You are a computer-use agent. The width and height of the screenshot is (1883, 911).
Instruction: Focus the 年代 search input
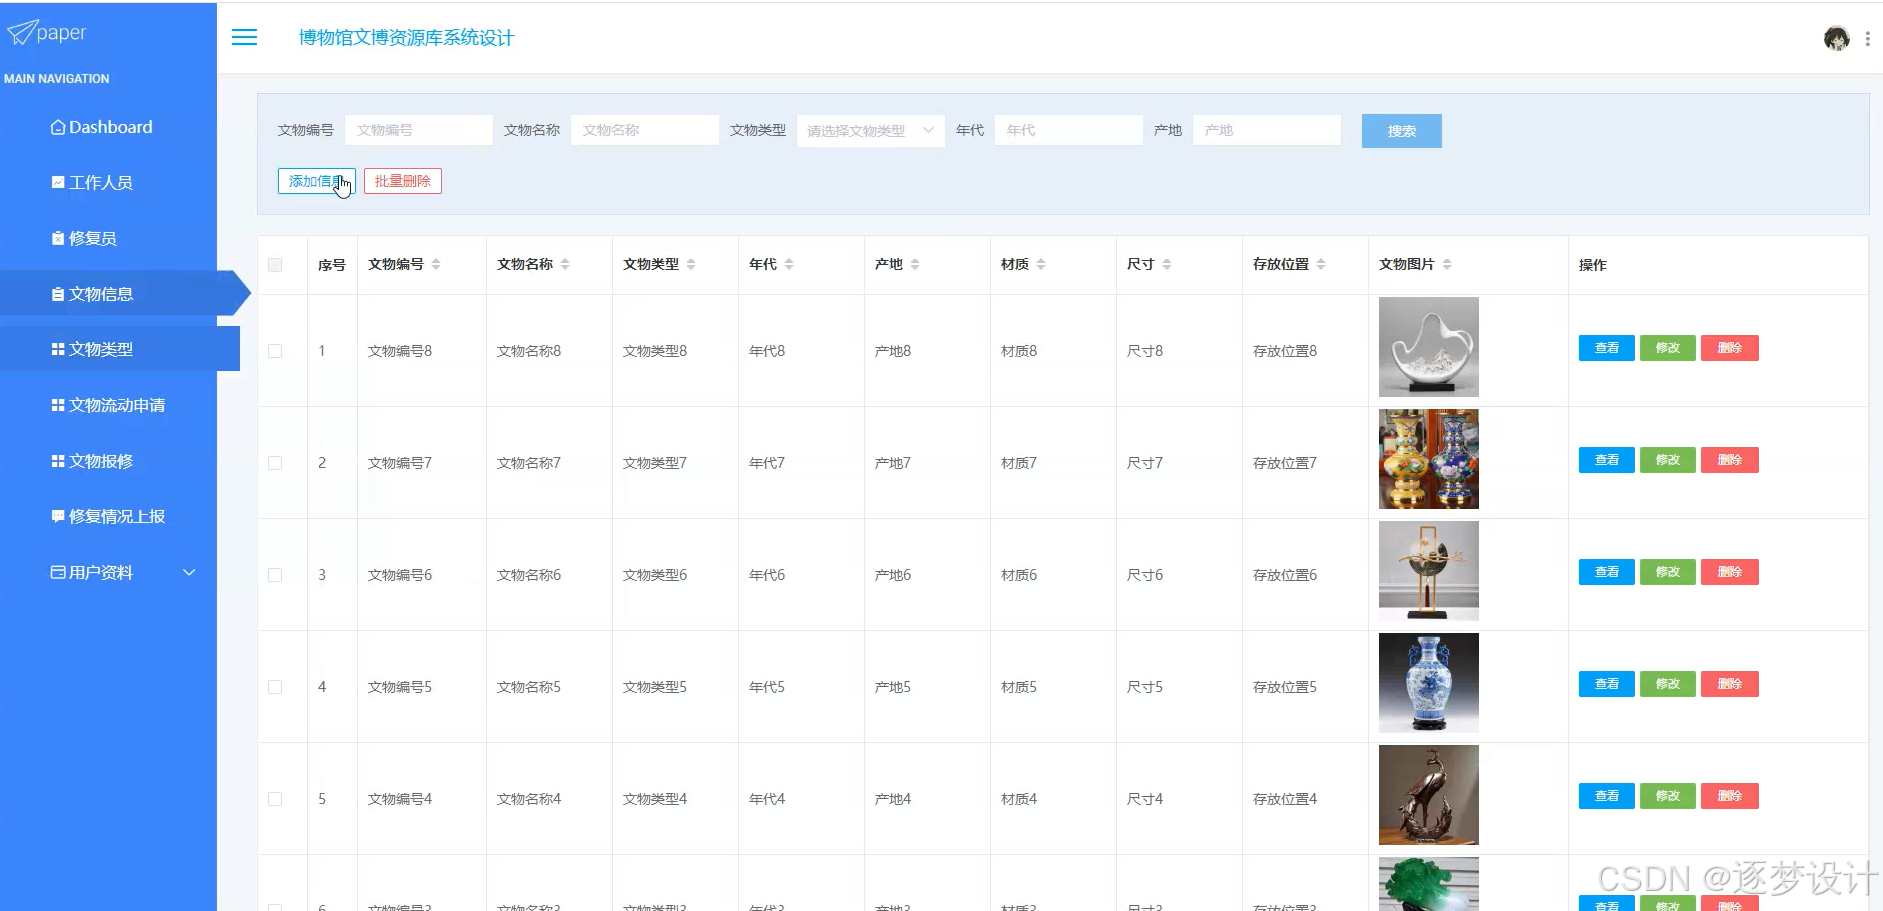click(x=1069, y=130)
